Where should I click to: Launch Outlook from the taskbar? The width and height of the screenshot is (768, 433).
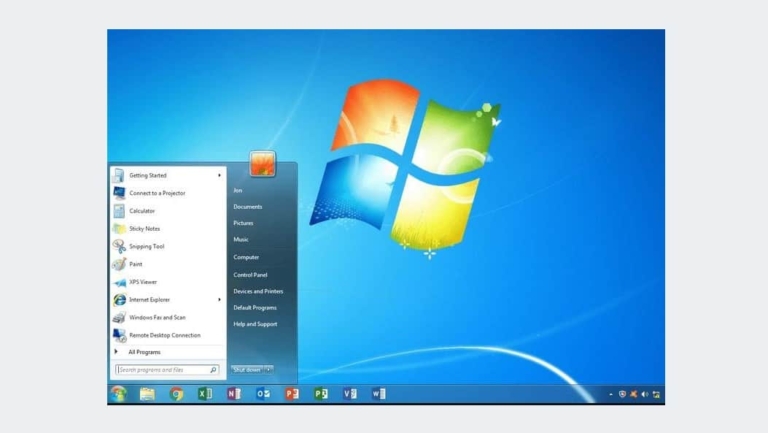pyautogui.click(x=263, y=394)
